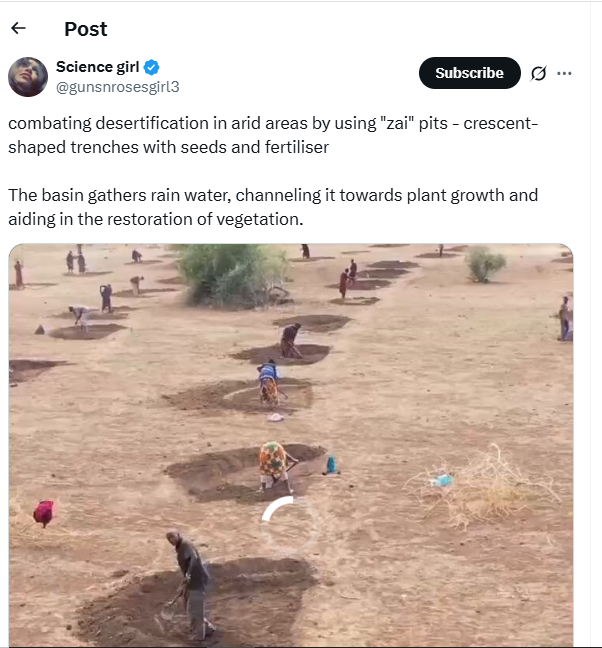Click the worker in the orange patterned dress
Viewport: 602px width, 648px height.
click(x=273, y=464)
